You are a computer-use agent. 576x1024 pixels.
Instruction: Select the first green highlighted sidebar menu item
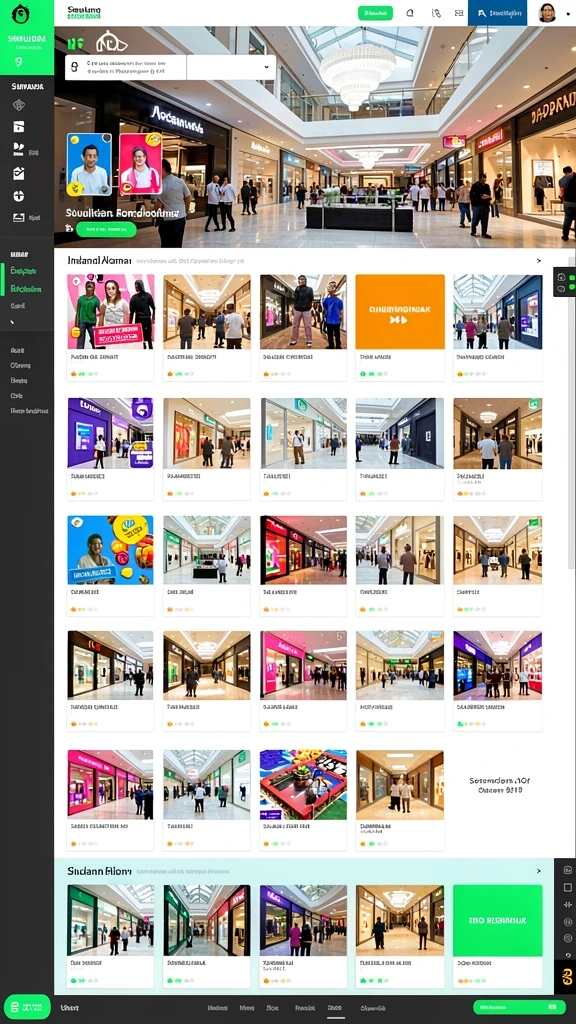[23, 271]
